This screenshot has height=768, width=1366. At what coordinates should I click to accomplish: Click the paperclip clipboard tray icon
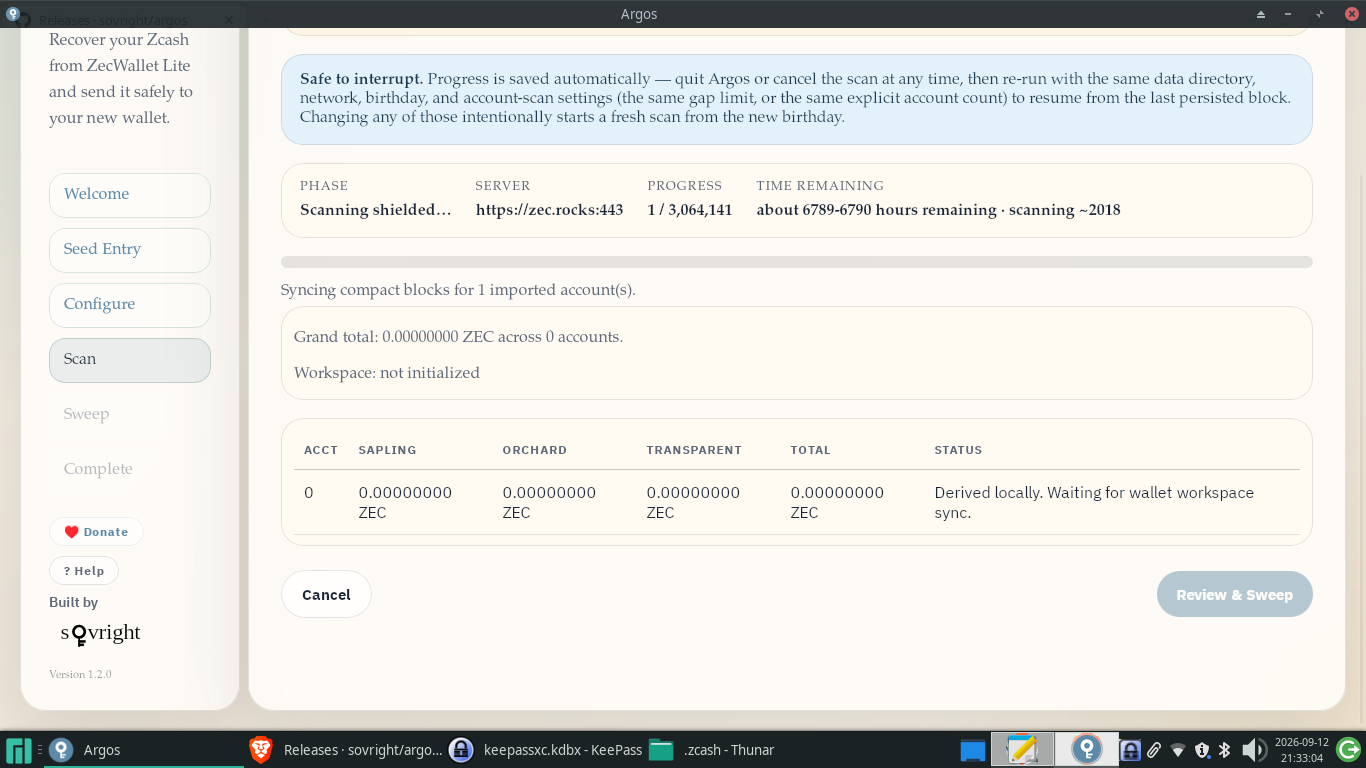tap(1154, 750)
